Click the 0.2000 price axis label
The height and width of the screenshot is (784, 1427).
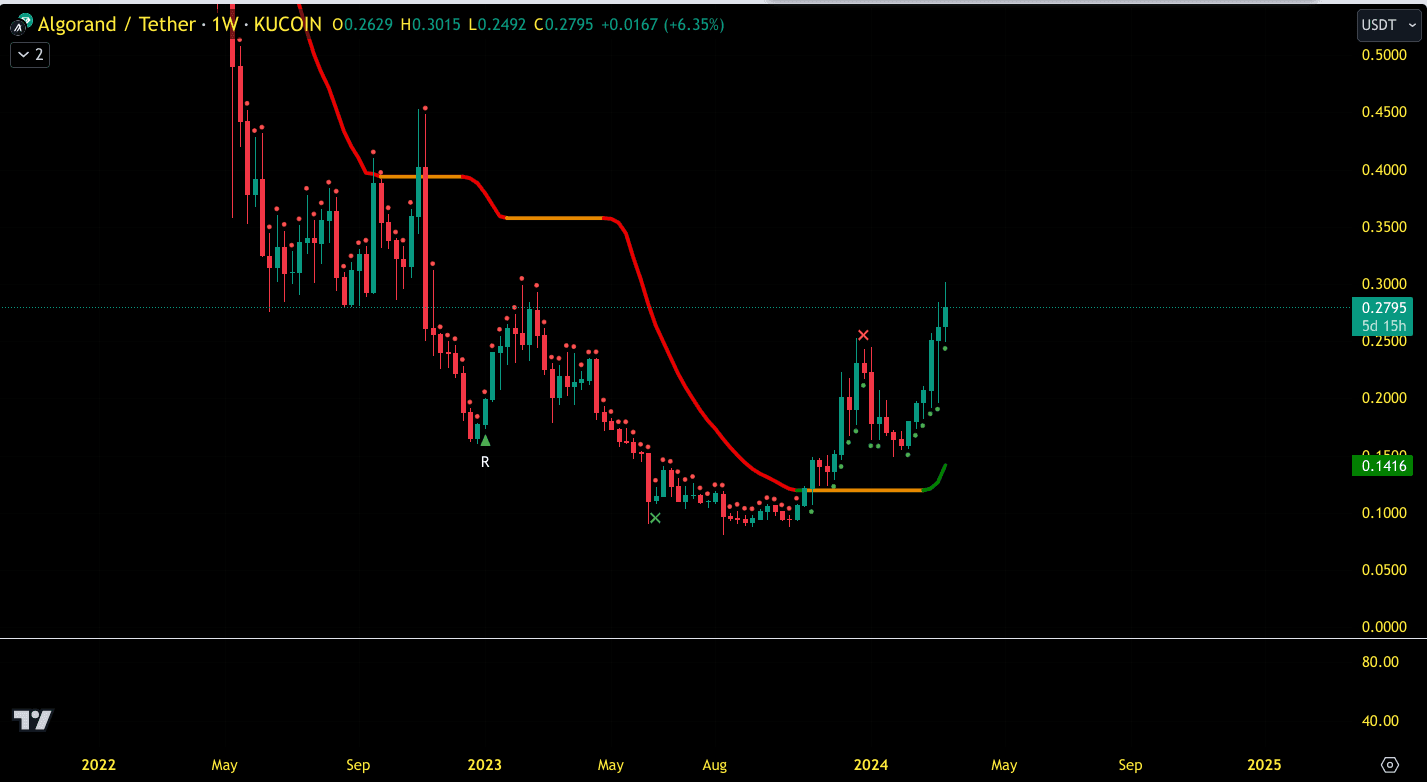(x=1385, y=398)
